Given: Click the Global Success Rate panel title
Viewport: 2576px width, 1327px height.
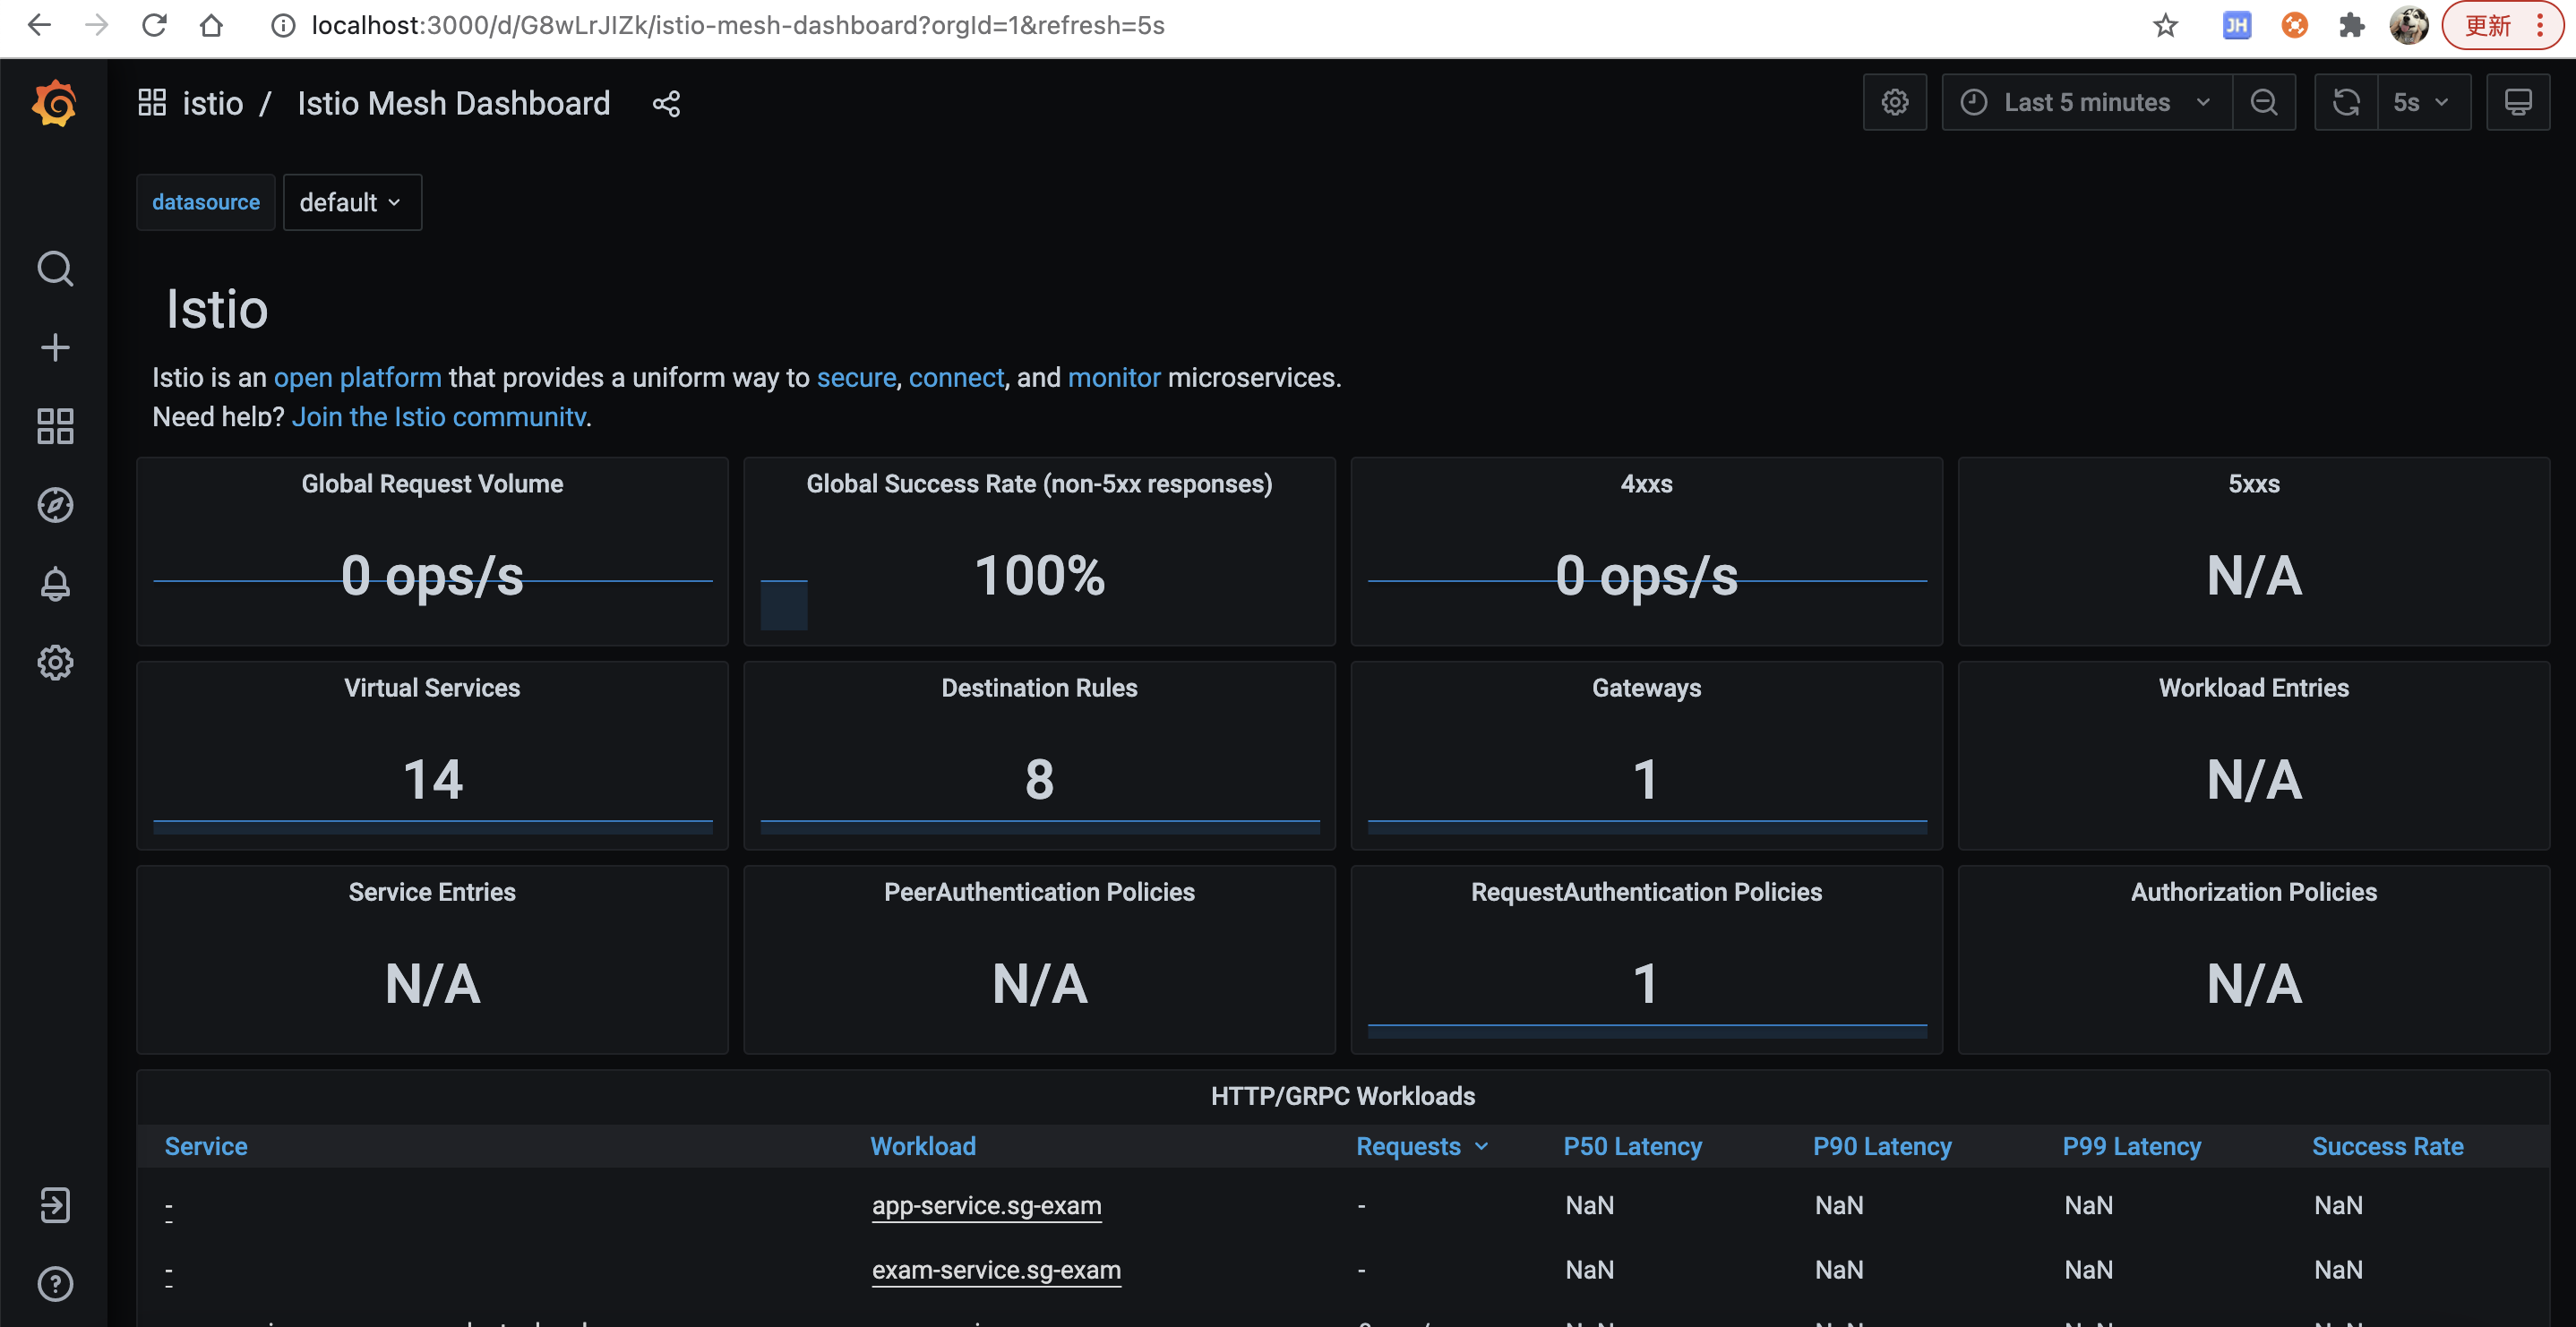Looking at the screenshot, I should pyautogui.click(x=1039, y=483).
